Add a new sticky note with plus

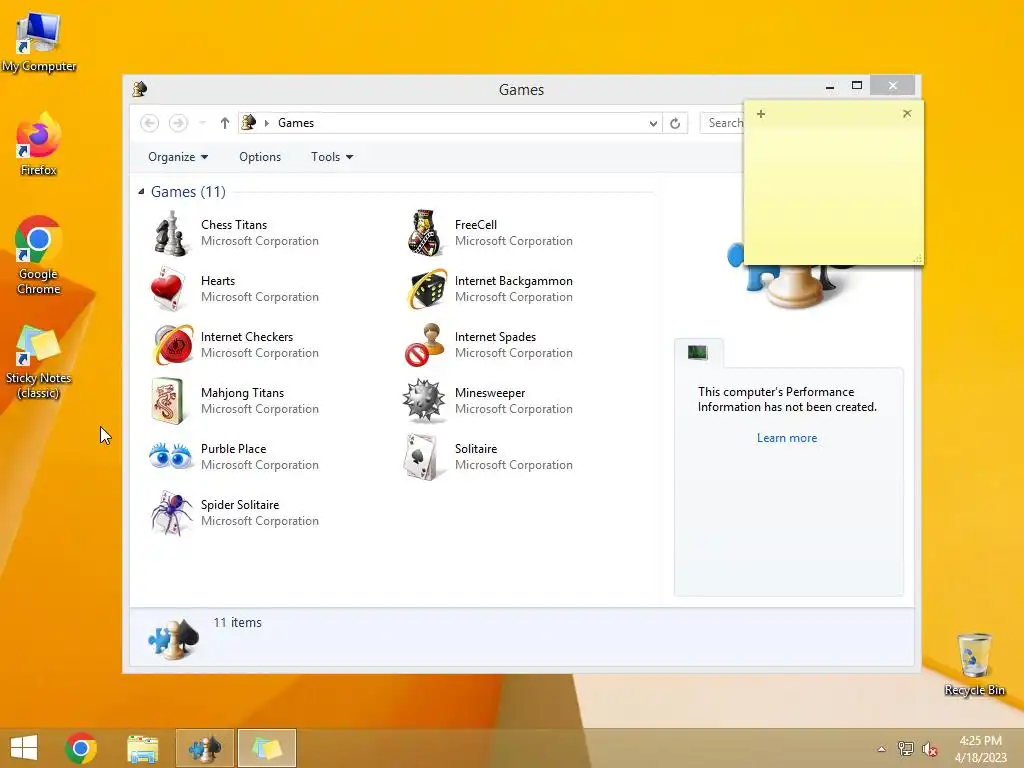[761, 114]
